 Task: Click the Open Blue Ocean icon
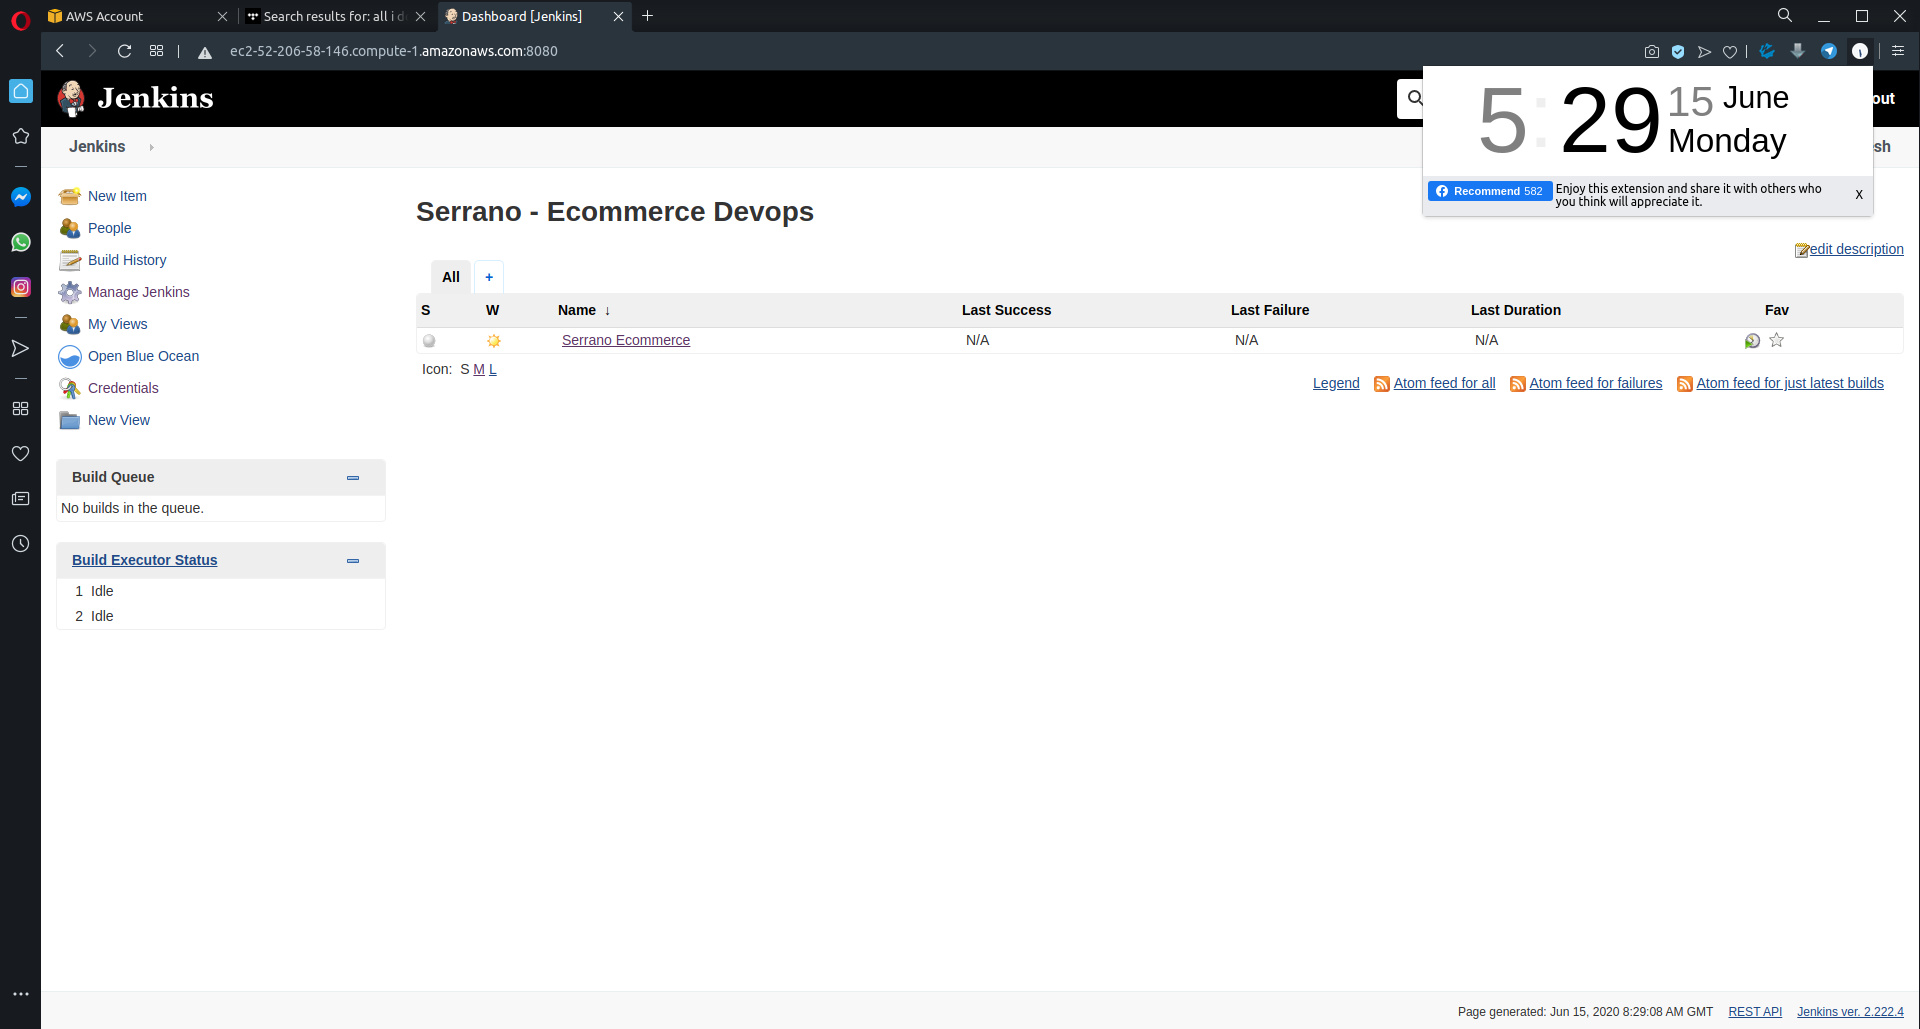pos(70,356)
